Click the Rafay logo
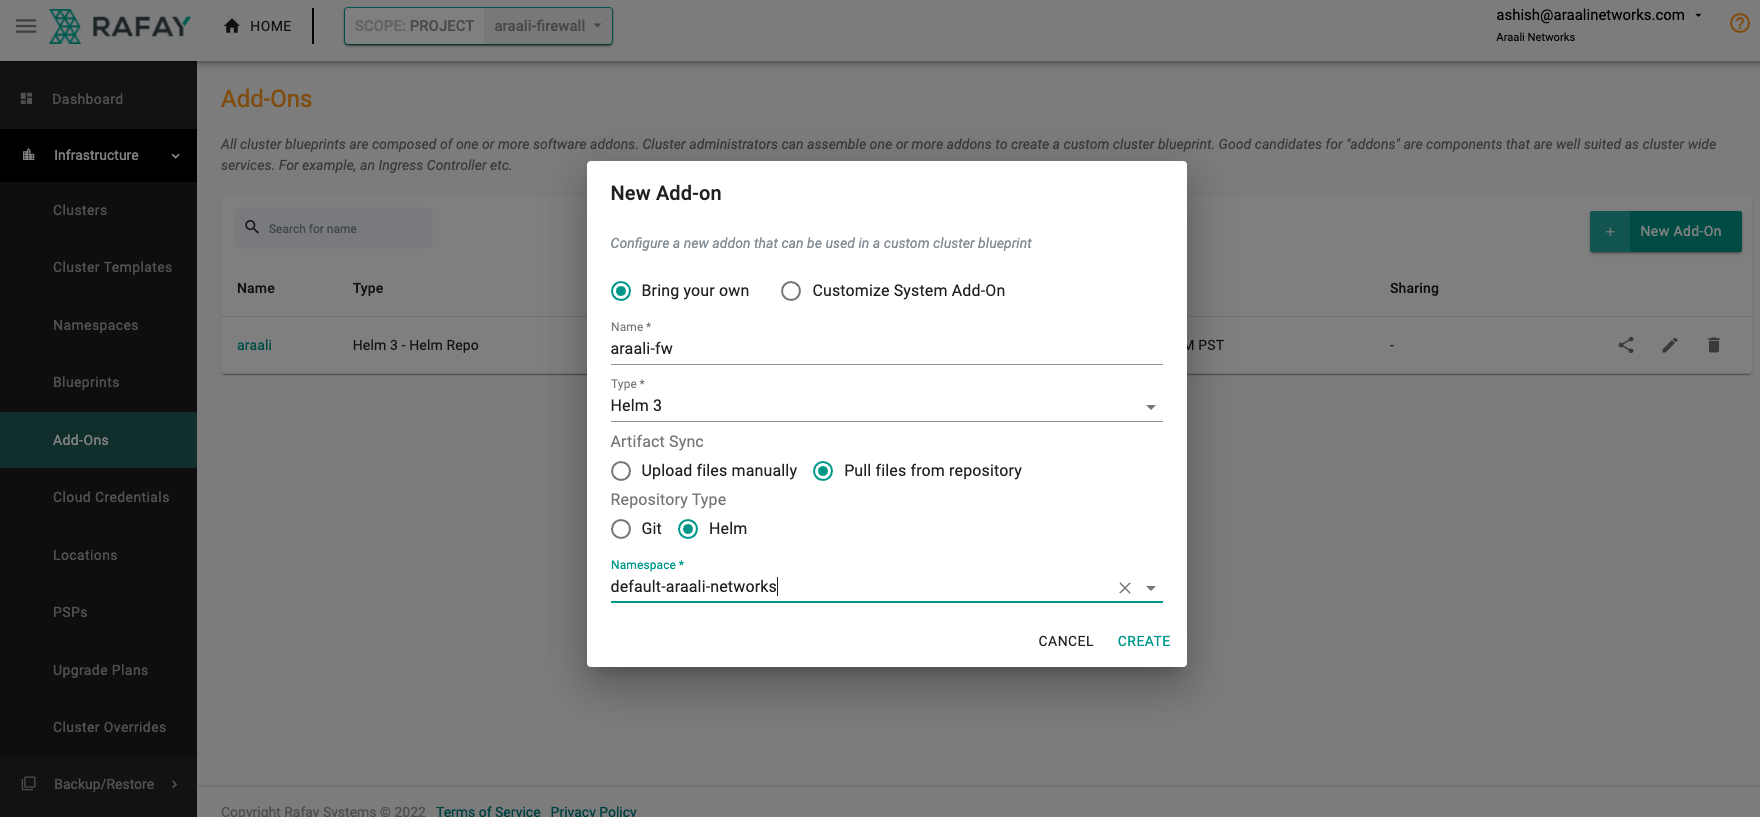 coord(120,26)
